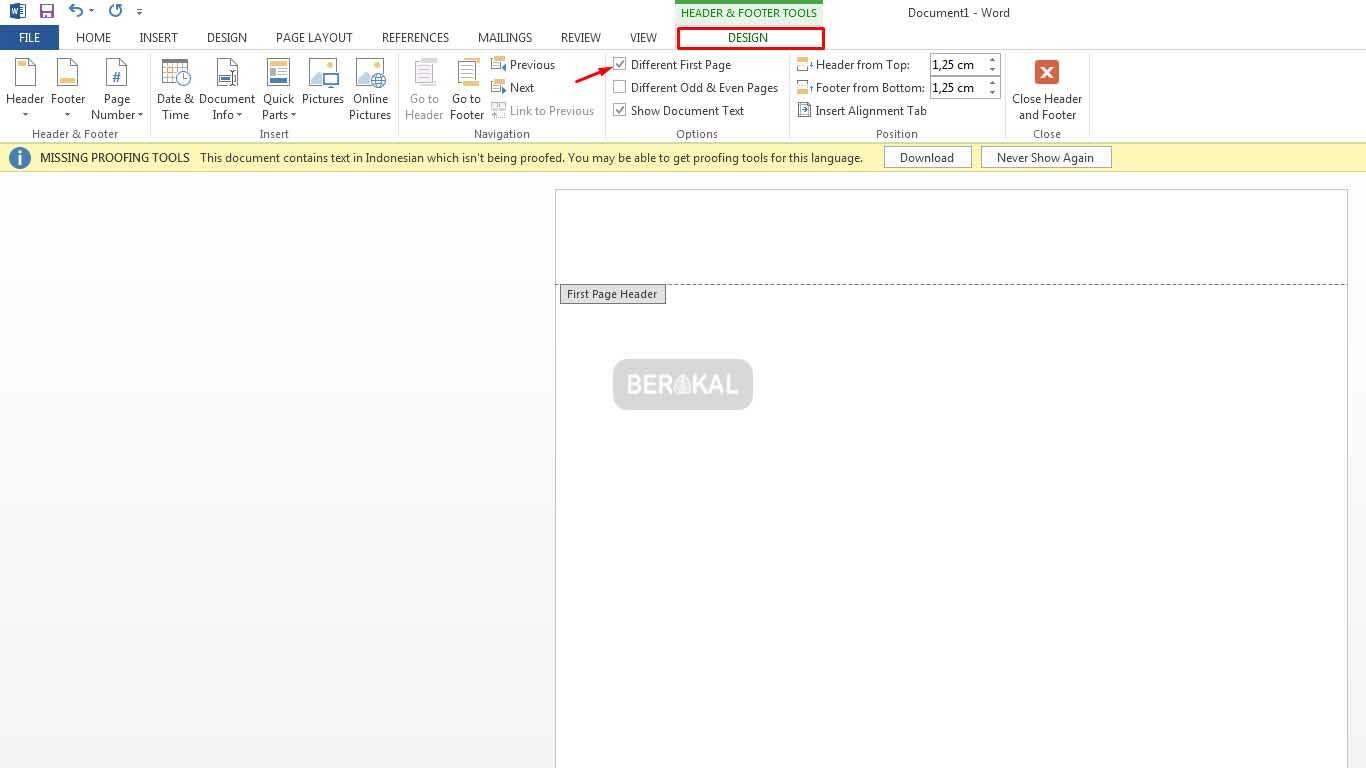This screenshot has width=1366, height=768.
Task: Open the Quick Parts menu
Action: [x=279, y=89]
